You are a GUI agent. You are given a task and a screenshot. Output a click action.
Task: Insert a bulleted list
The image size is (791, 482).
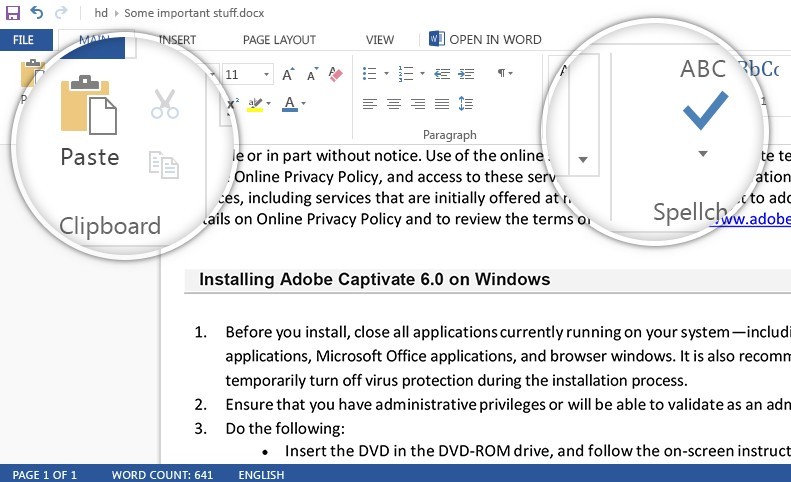(369, 74)
